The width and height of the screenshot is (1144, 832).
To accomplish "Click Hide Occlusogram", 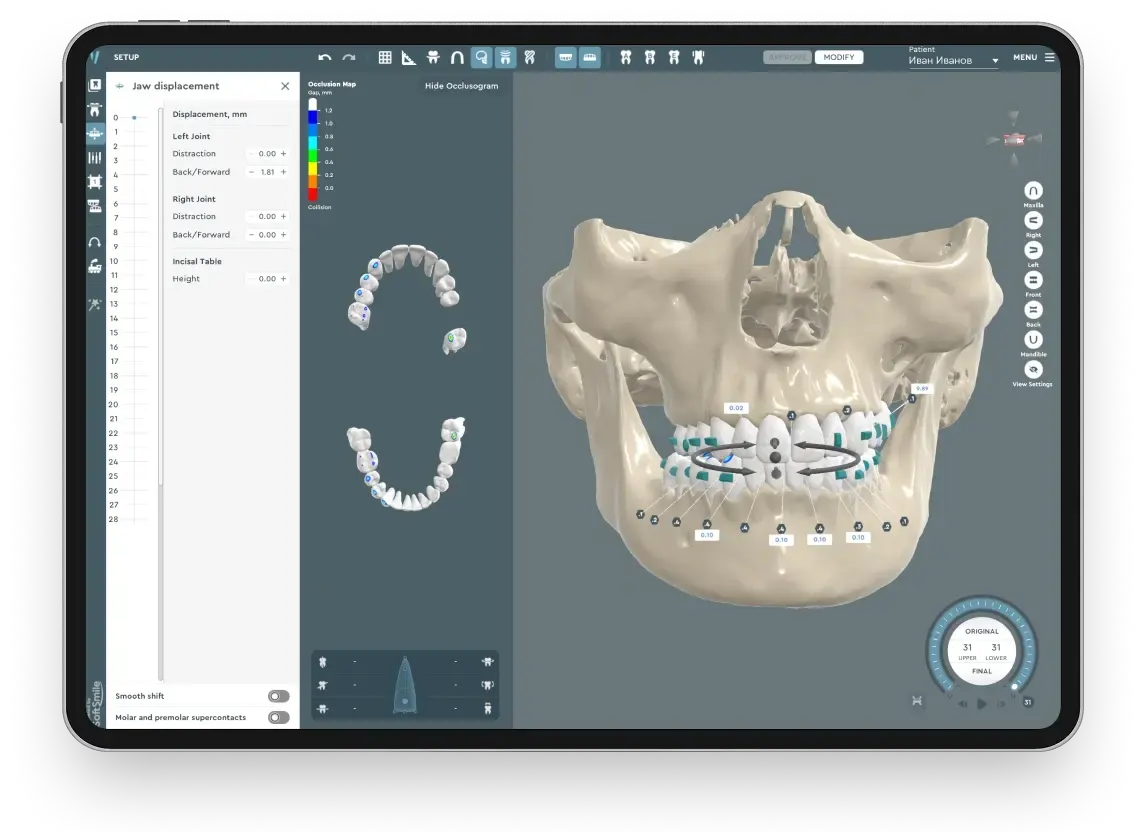I will coord(461,86).
